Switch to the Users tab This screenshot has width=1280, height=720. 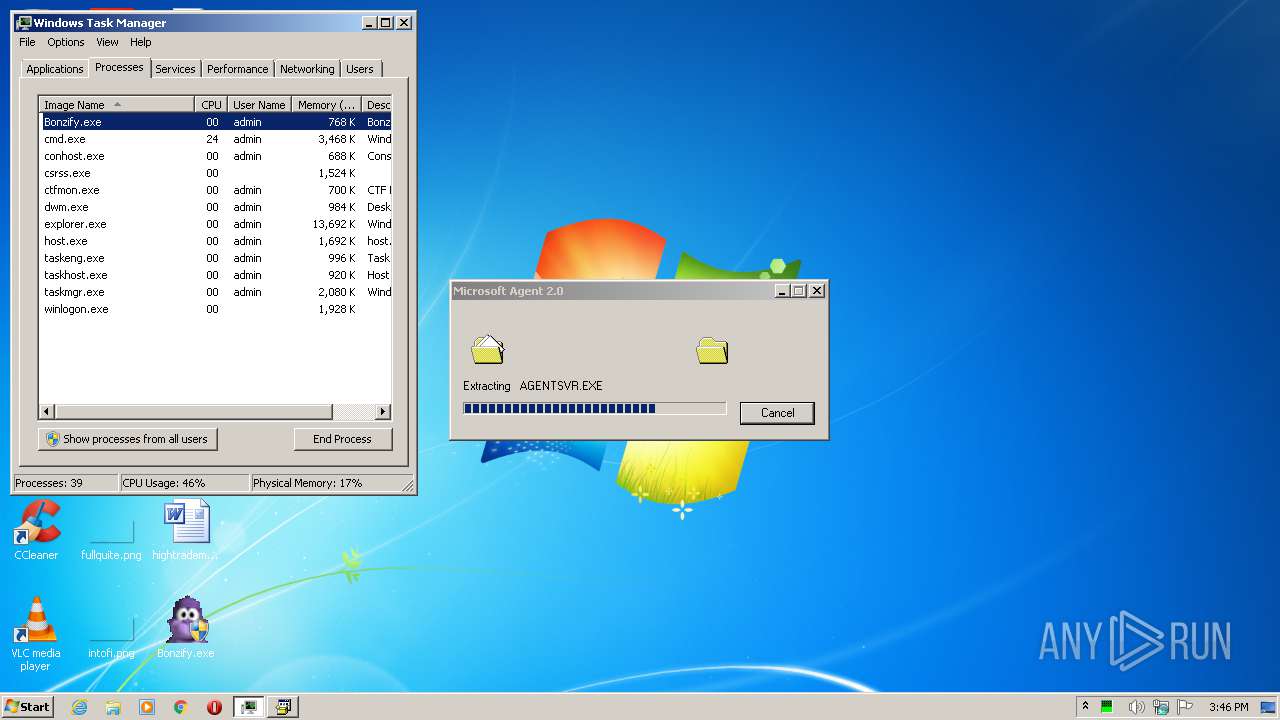[x=360, y=69]
